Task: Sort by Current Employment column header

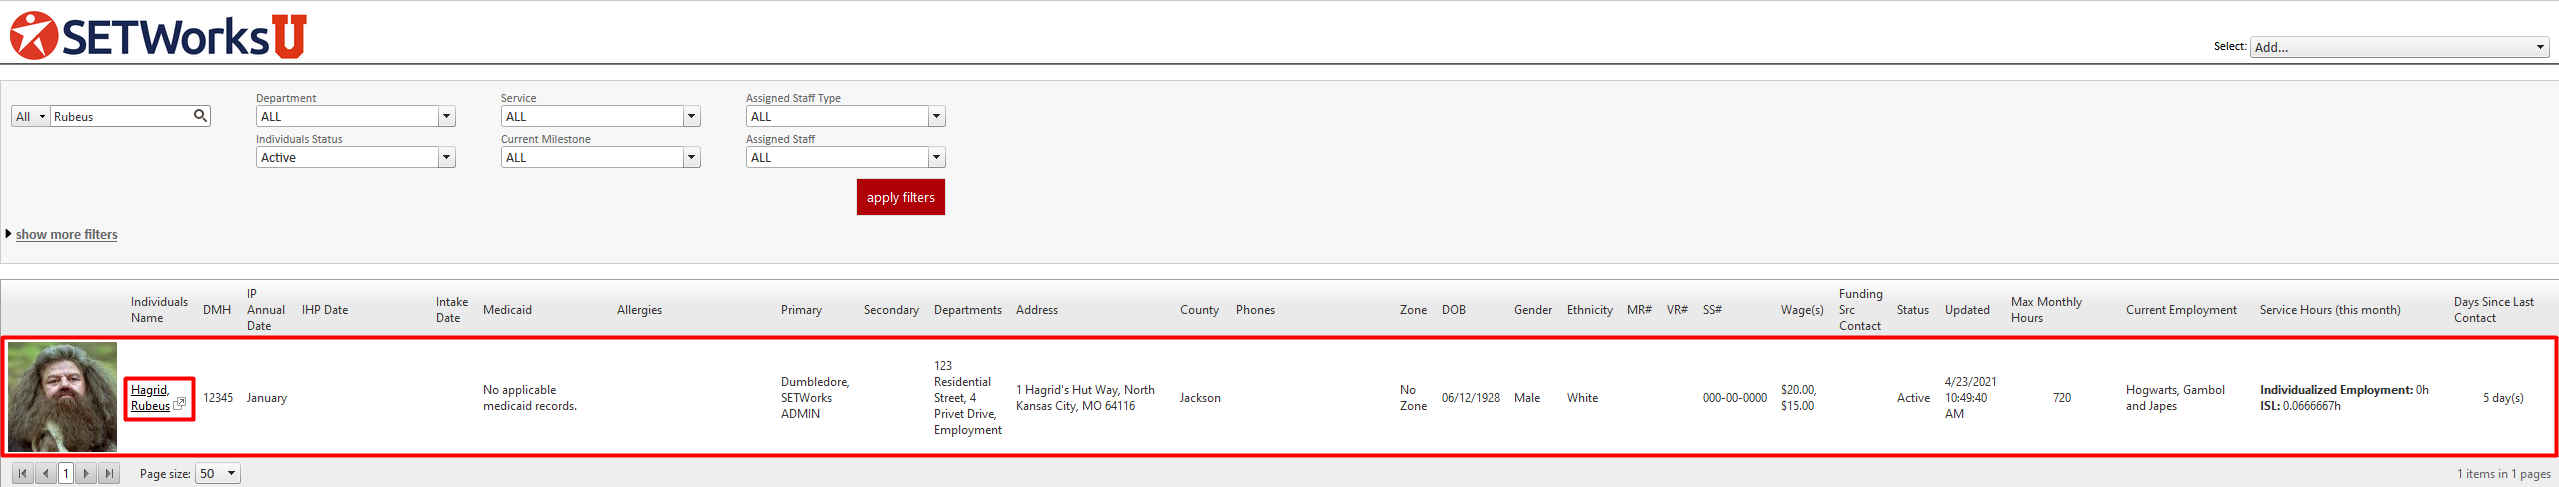Action: (2181, 310)
